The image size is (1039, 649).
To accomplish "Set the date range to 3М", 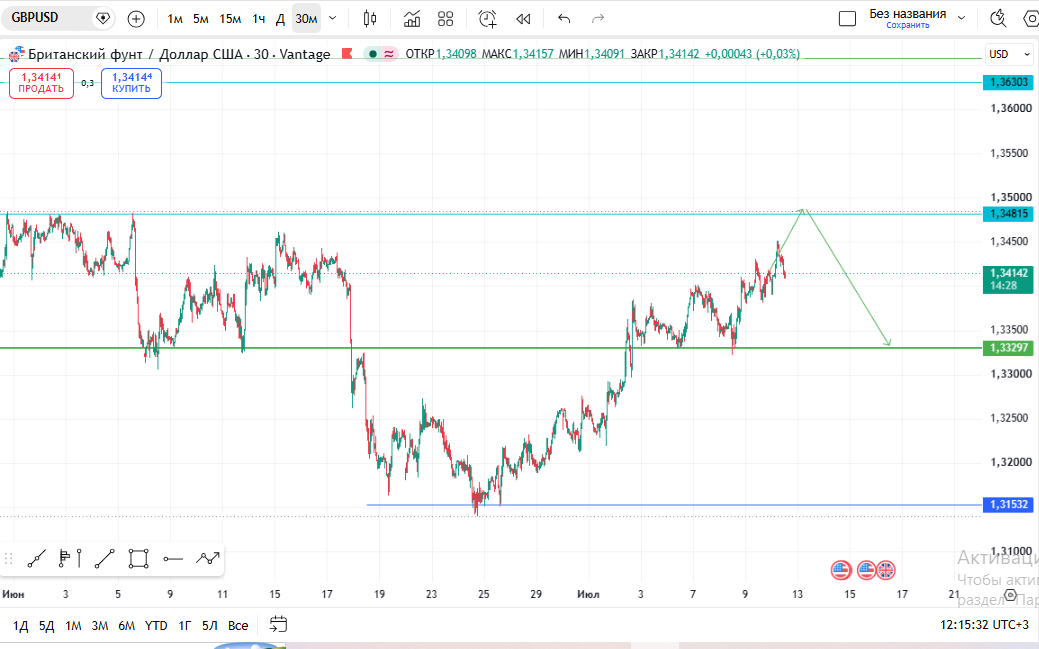I will [x=99, y=625].
